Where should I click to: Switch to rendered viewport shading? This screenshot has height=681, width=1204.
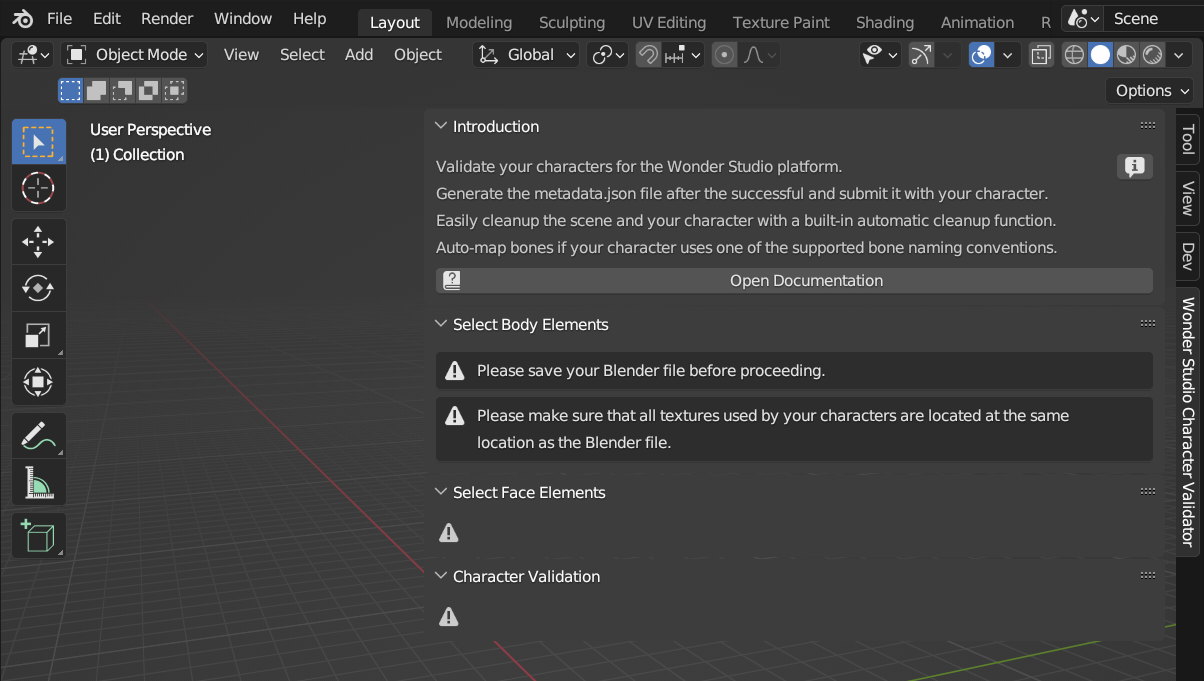[x=1152, y=55]
